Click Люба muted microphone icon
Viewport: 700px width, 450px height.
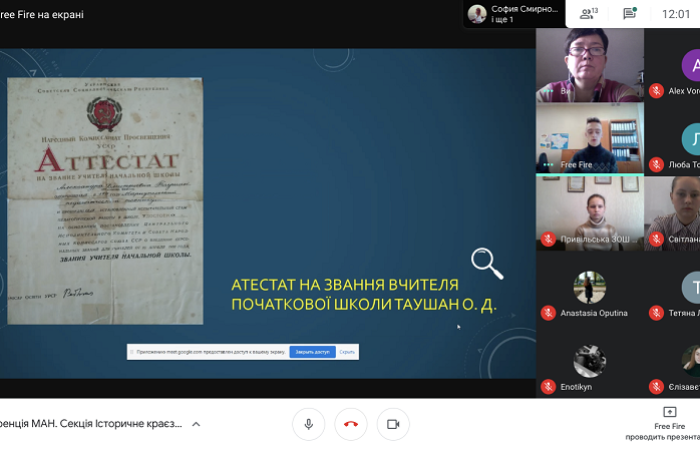pos(656,164)
